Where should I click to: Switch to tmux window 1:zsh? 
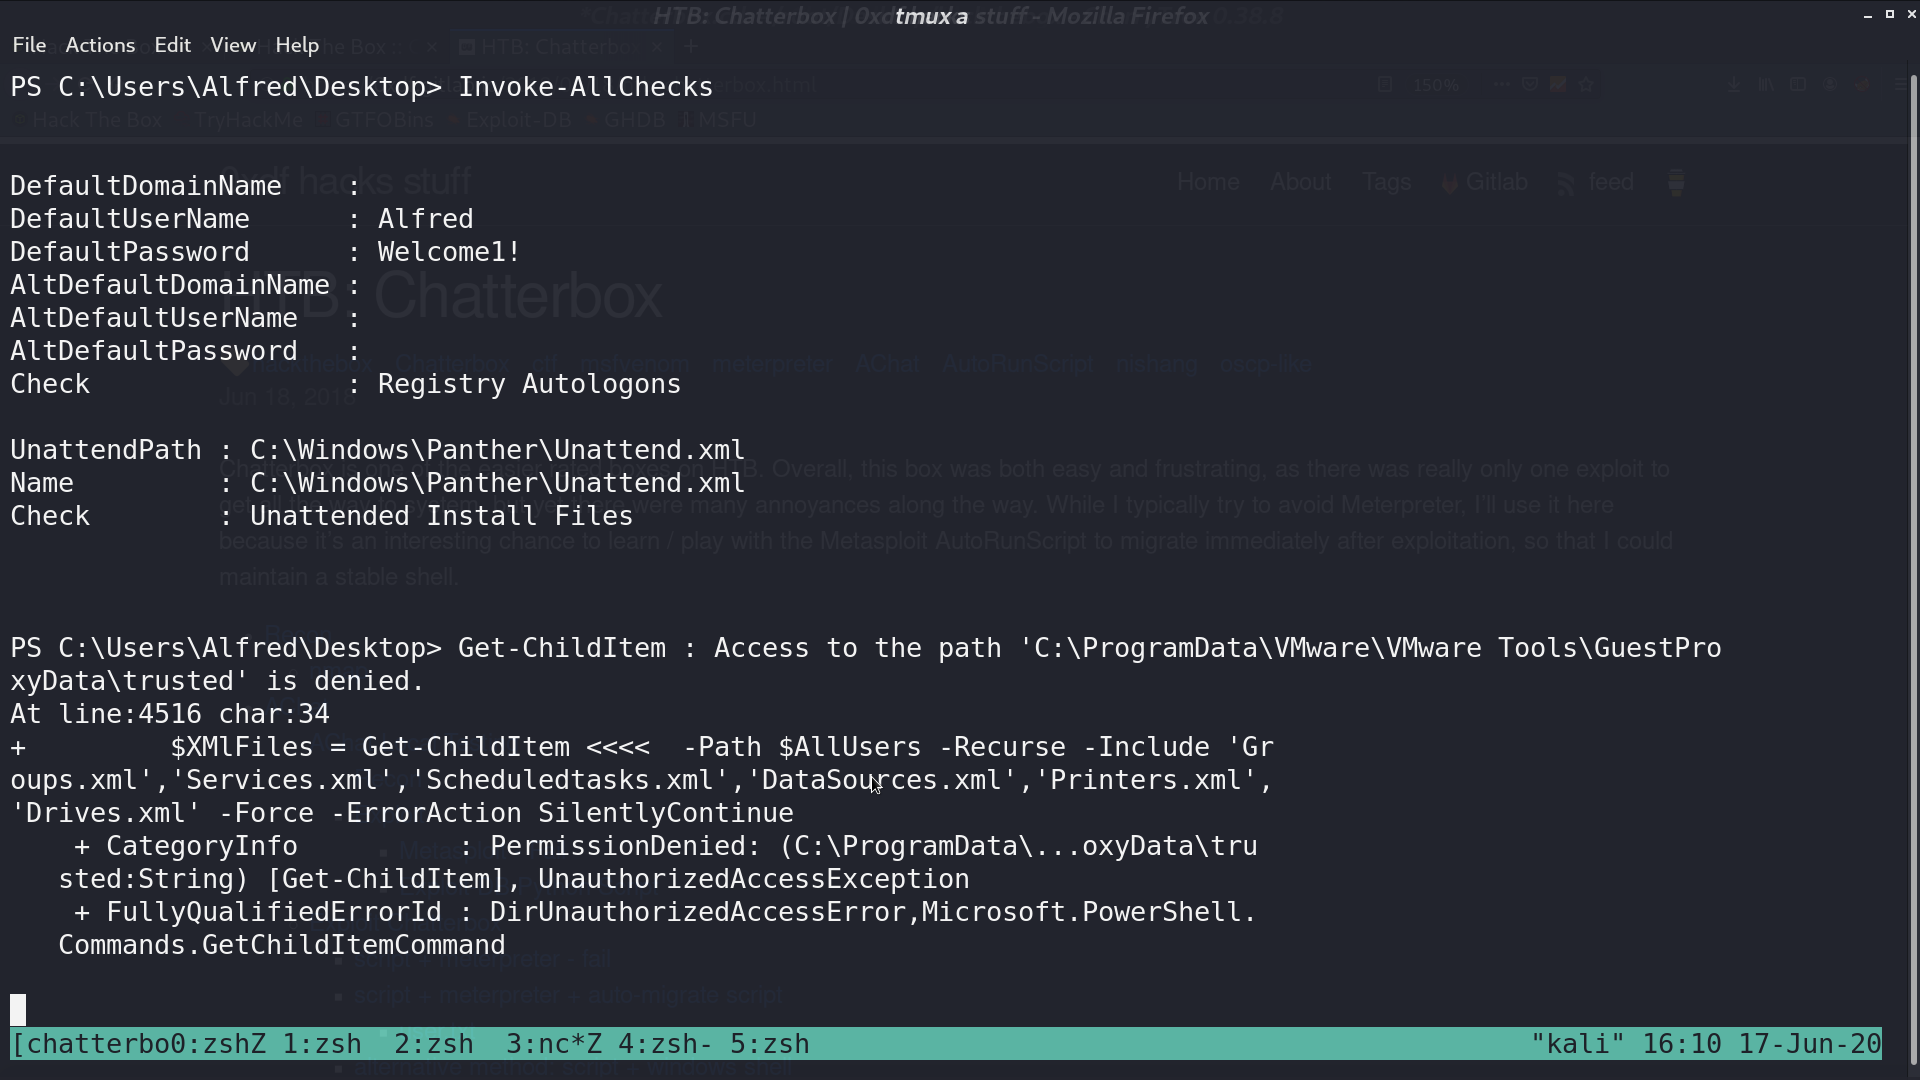(x=322, y=1044)
